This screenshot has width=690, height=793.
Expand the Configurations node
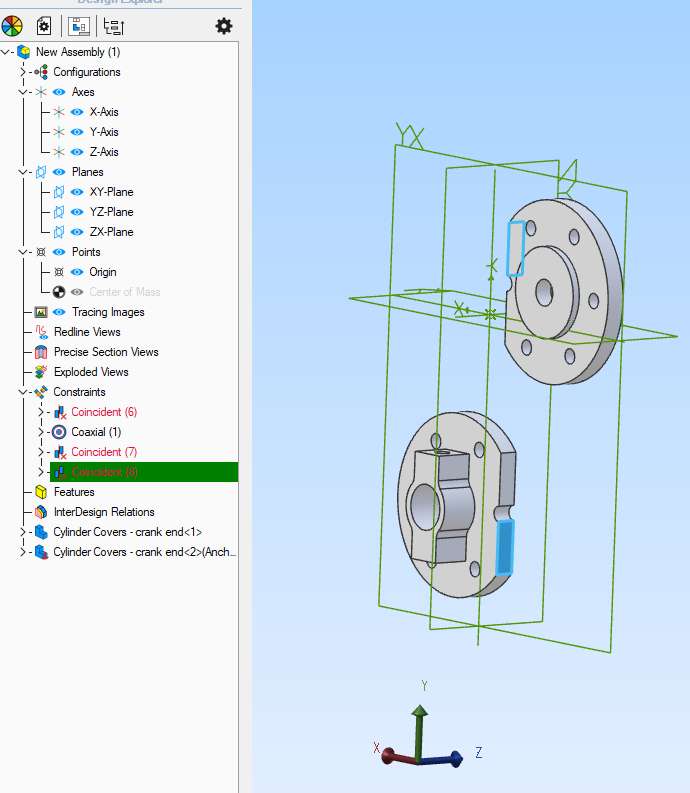tap(22, 72)
